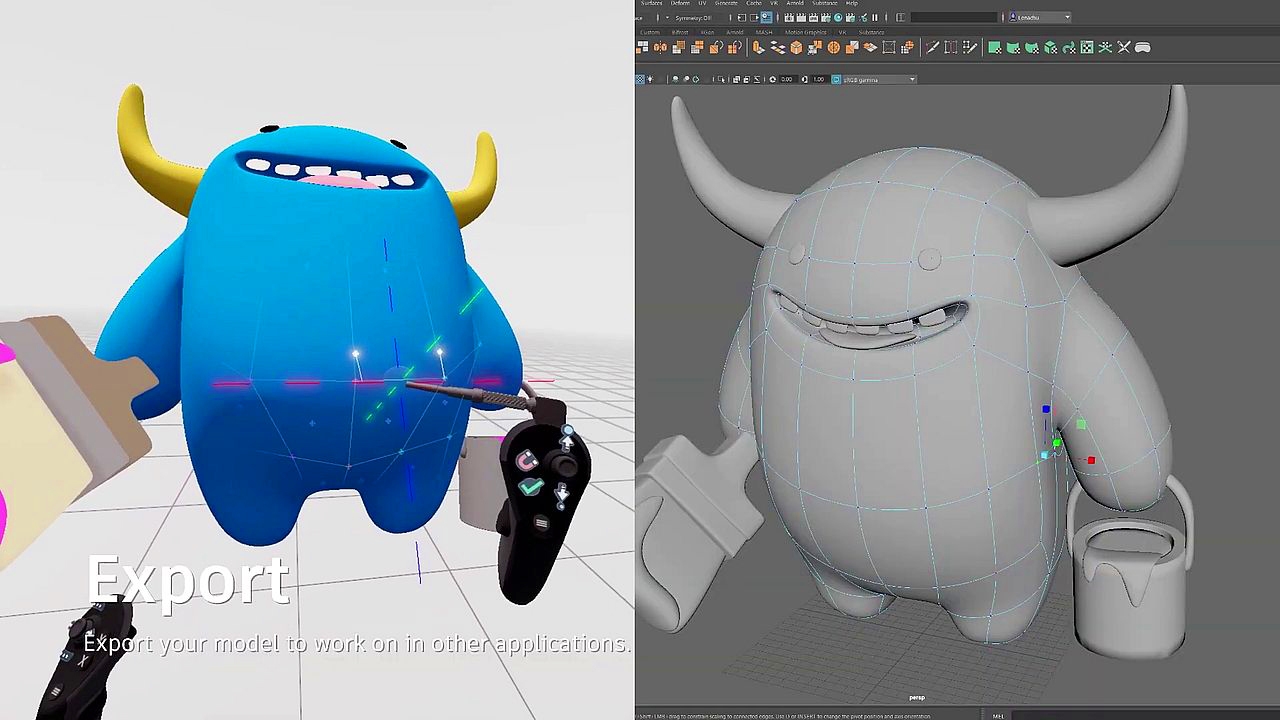
Task: Toggle the sRGB view transform icon
Action: point(836,79)
